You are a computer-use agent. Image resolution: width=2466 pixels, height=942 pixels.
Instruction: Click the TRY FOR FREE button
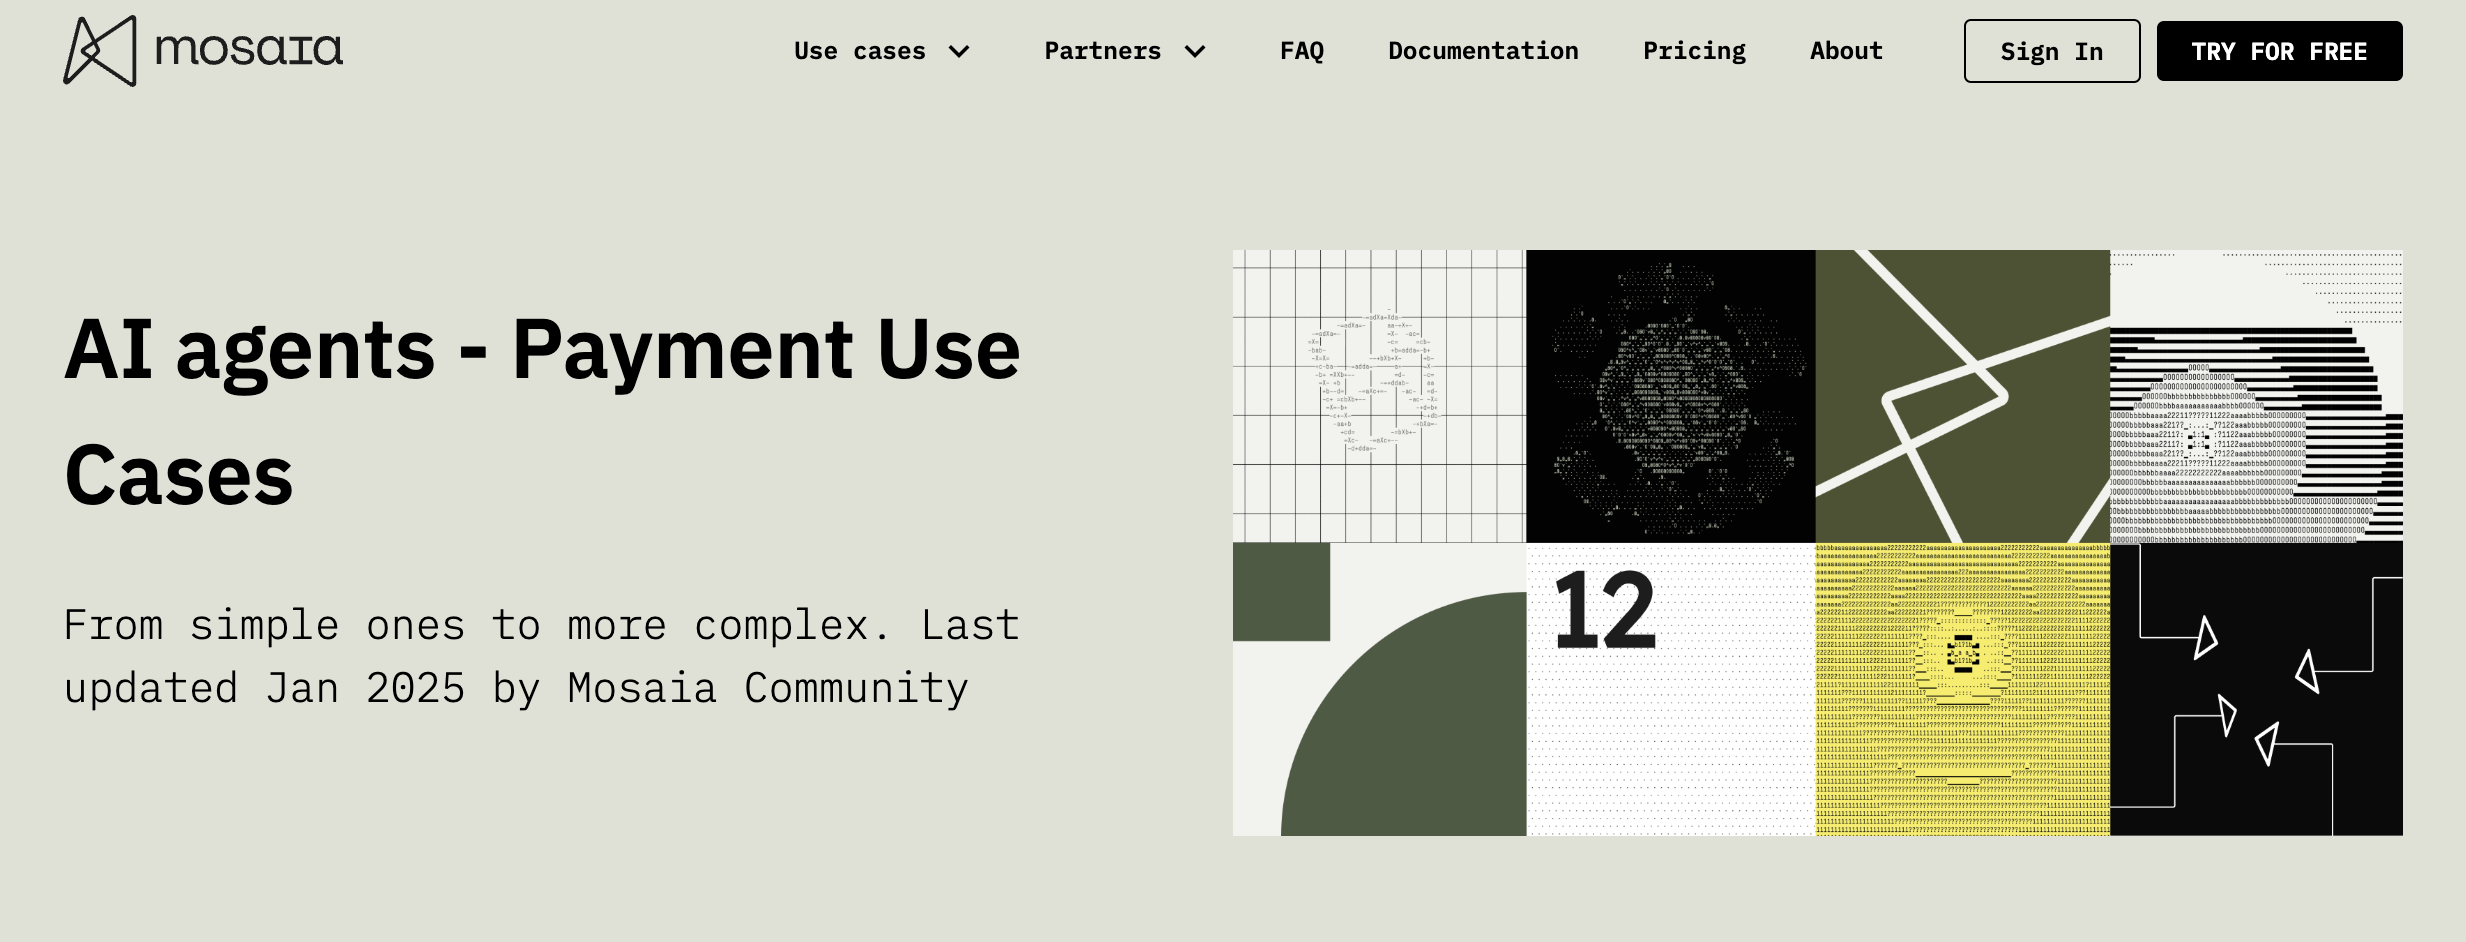coord(2279,51)
